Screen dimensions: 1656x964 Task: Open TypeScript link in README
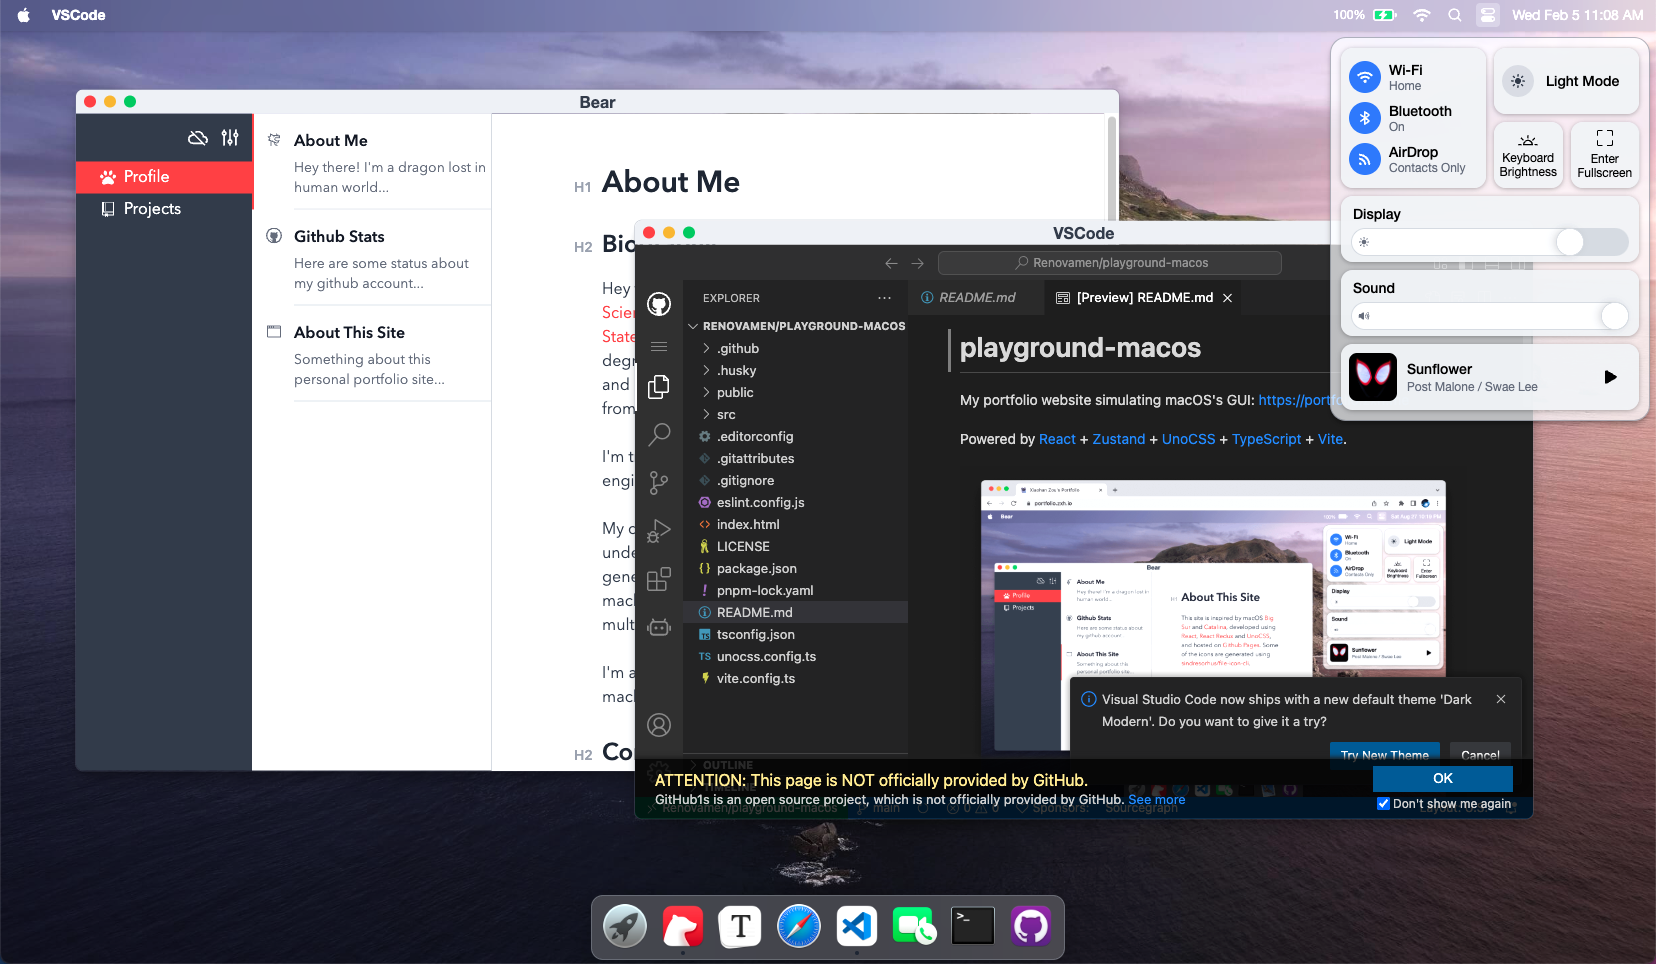pos(1266,439)
